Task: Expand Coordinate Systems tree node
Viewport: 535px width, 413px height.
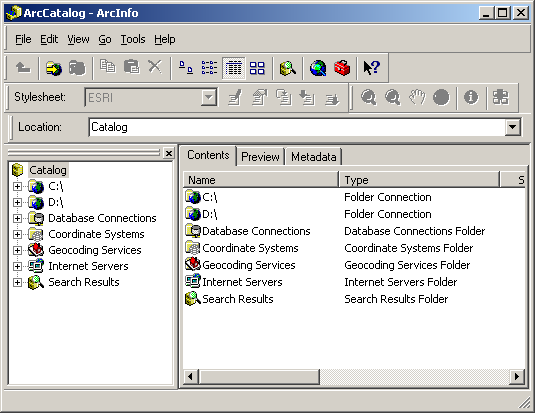Action: [x=17, y=234]
